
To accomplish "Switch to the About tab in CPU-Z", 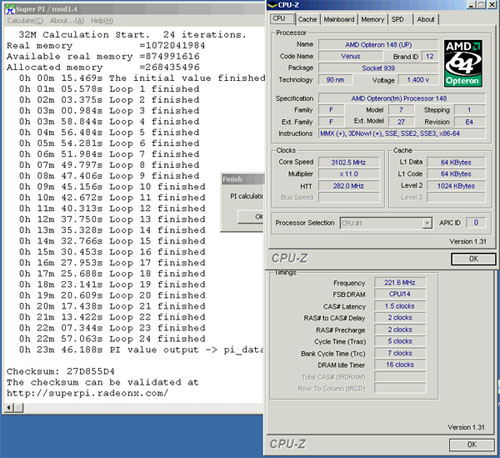I will 425,19.
